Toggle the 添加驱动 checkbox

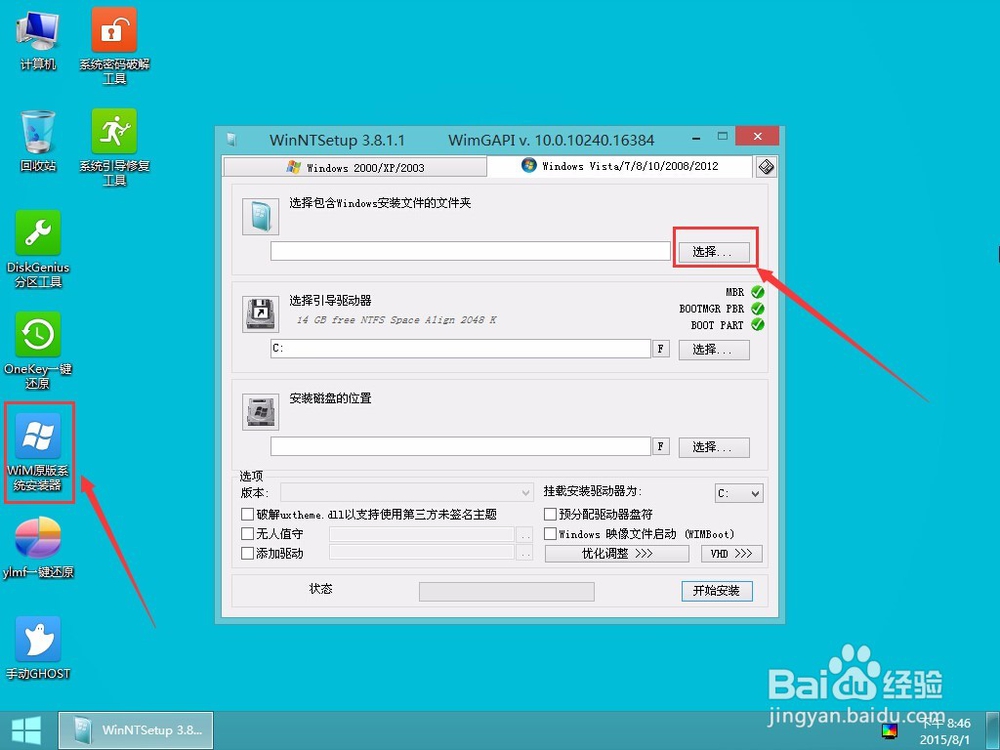click(247, 554)
